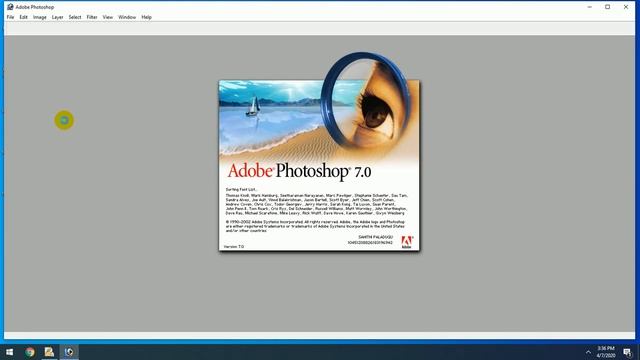Click the sailboat in the splash image
The width and height of the screenshot is (640, 360).
[x=253, y=106]
